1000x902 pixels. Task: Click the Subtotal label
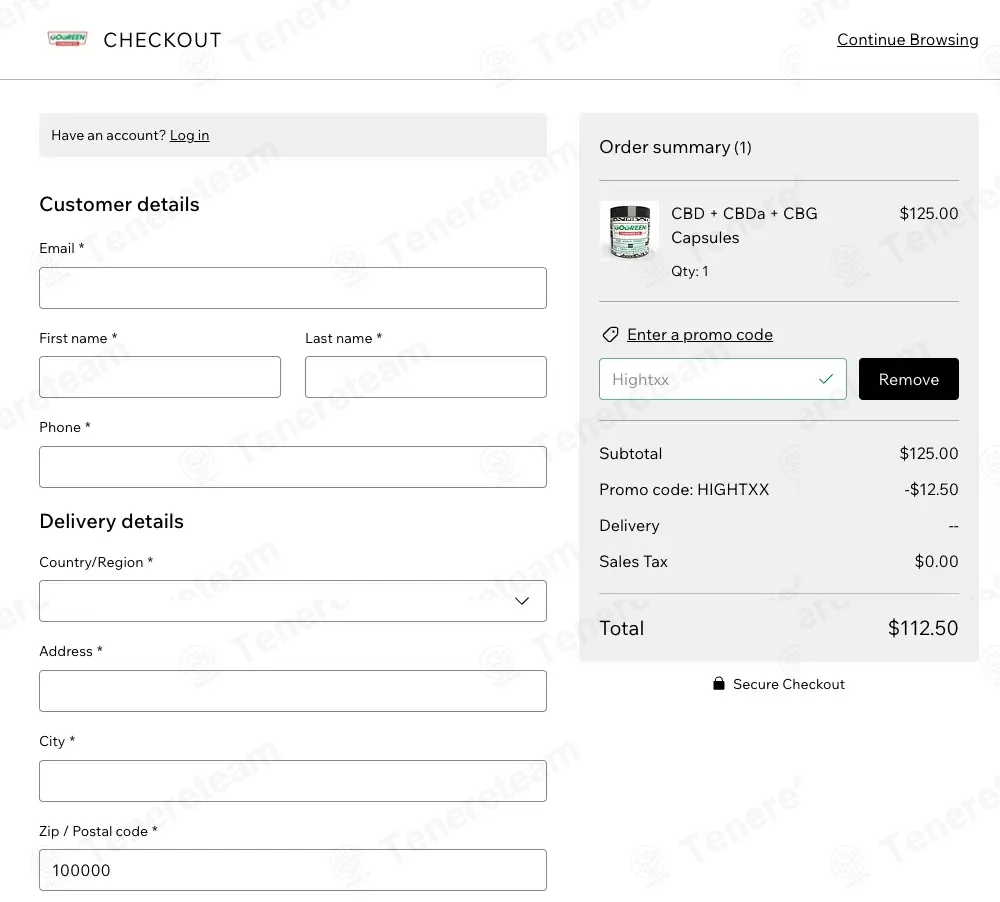click(x=630, y=454)
